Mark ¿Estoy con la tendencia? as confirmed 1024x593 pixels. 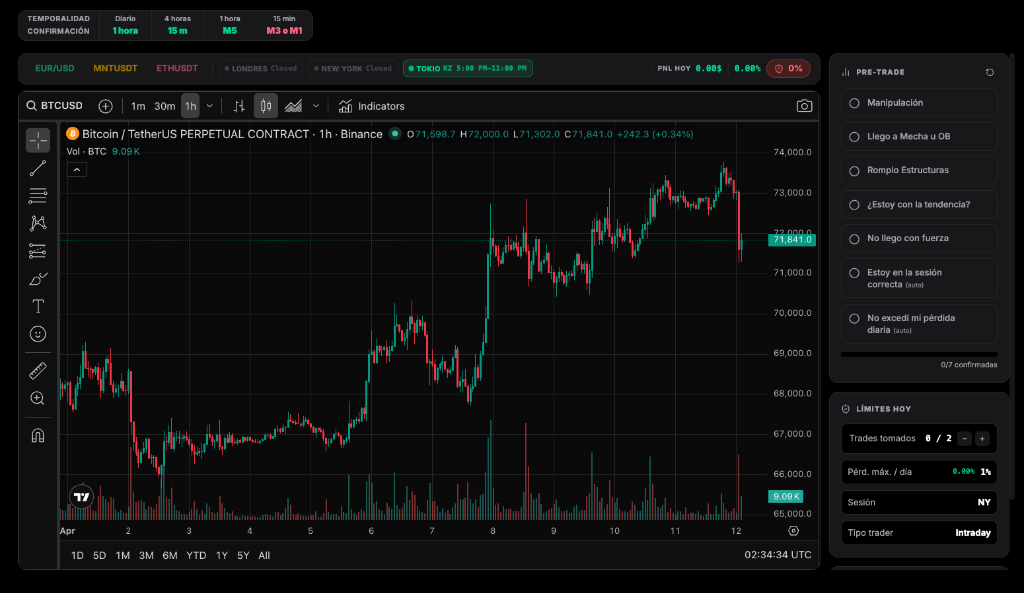(854, 204)
